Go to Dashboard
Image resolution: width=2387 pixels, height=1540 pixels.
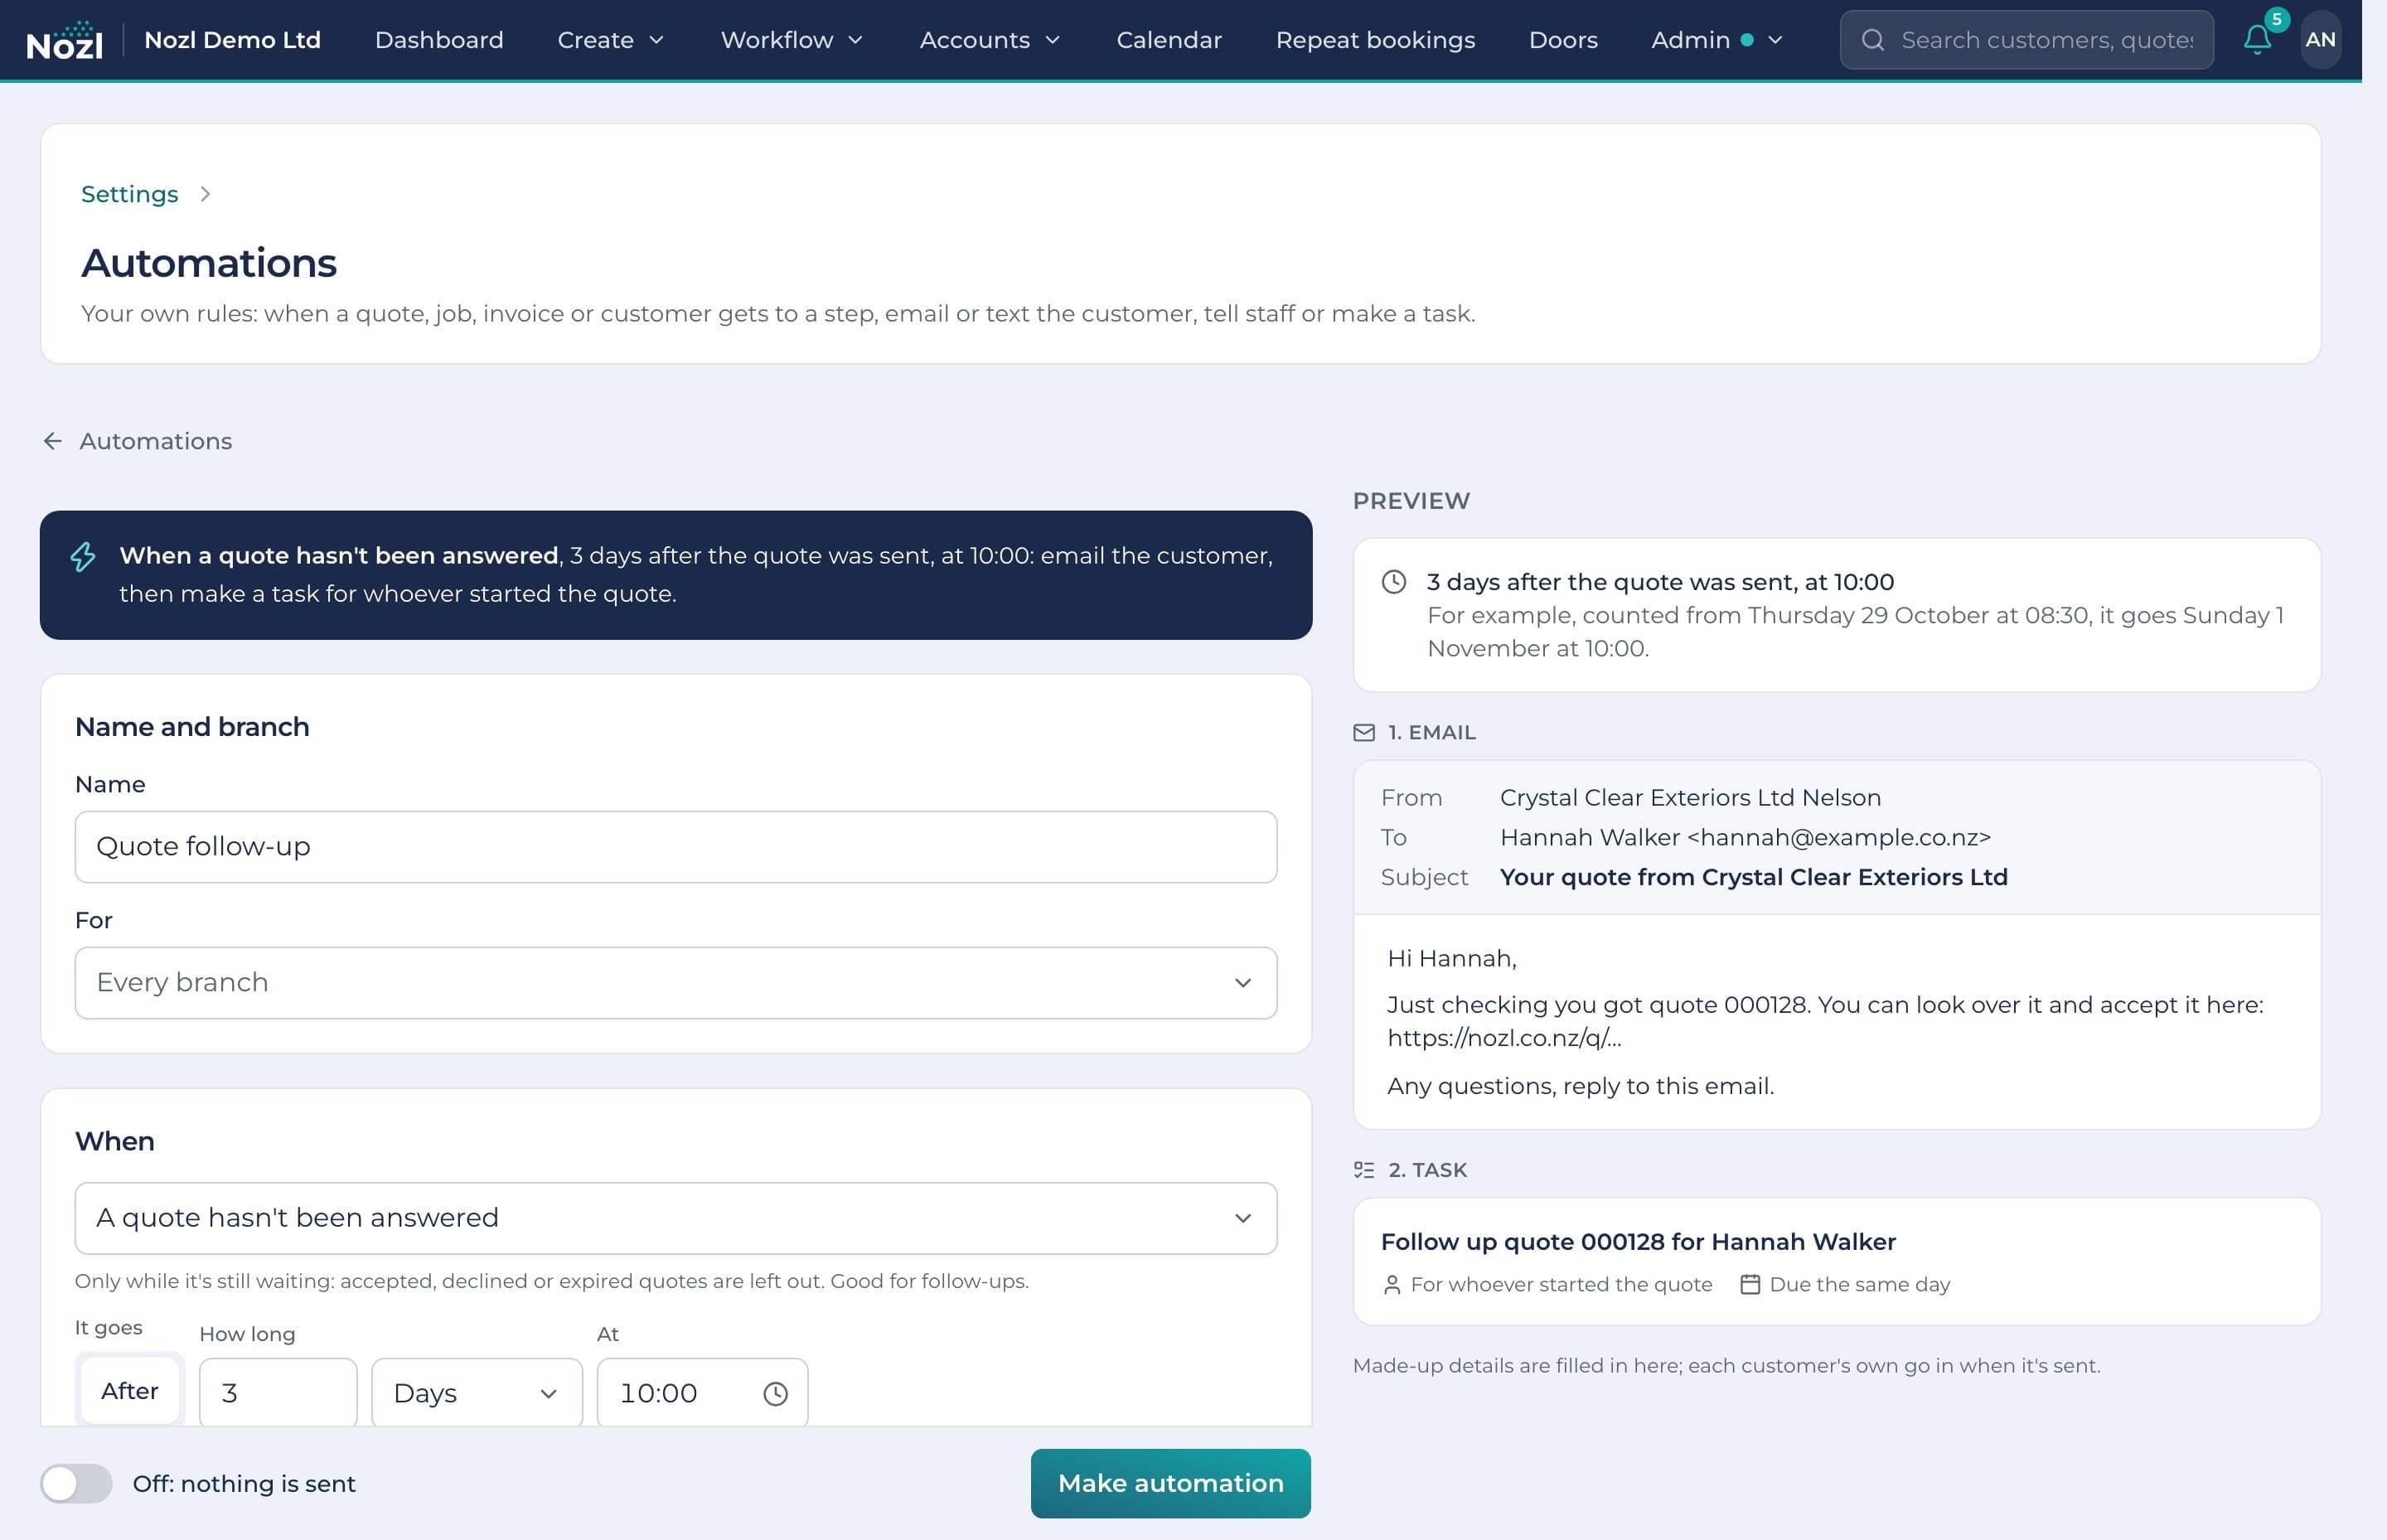439,40
